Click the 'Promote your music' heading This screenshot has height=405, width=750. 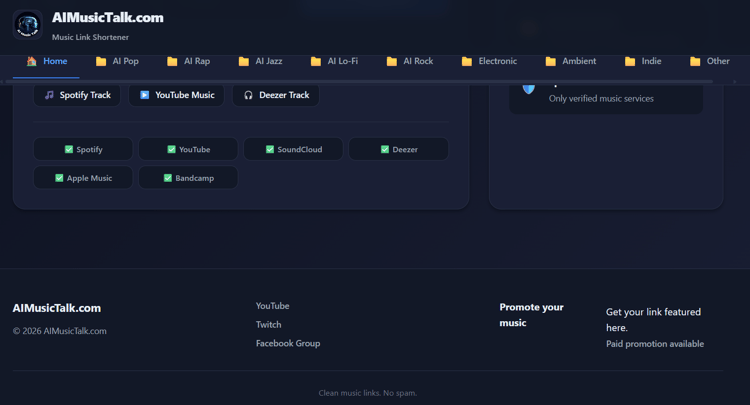tap(531, 315)
